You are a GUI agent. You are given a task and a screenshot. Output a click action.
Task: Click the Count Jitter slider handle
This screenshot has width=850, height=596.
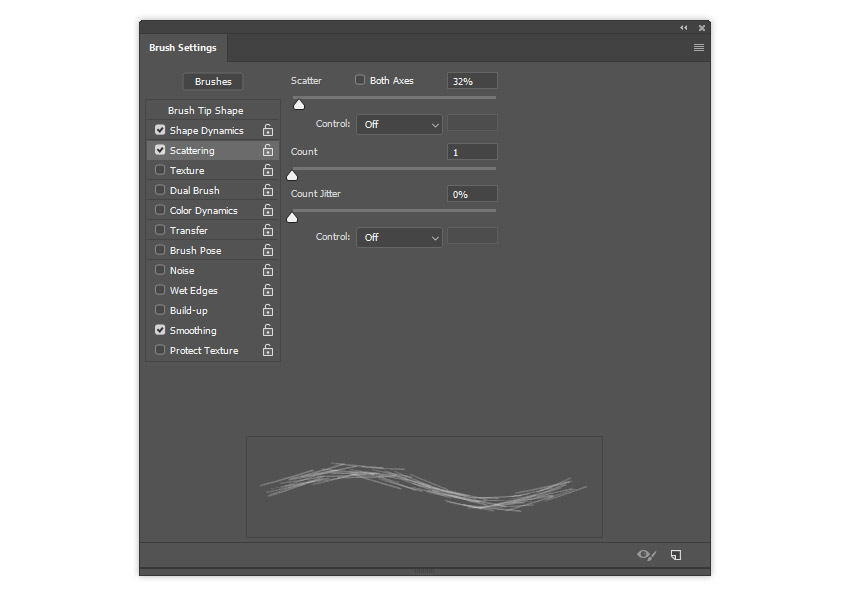coord(292,217)
